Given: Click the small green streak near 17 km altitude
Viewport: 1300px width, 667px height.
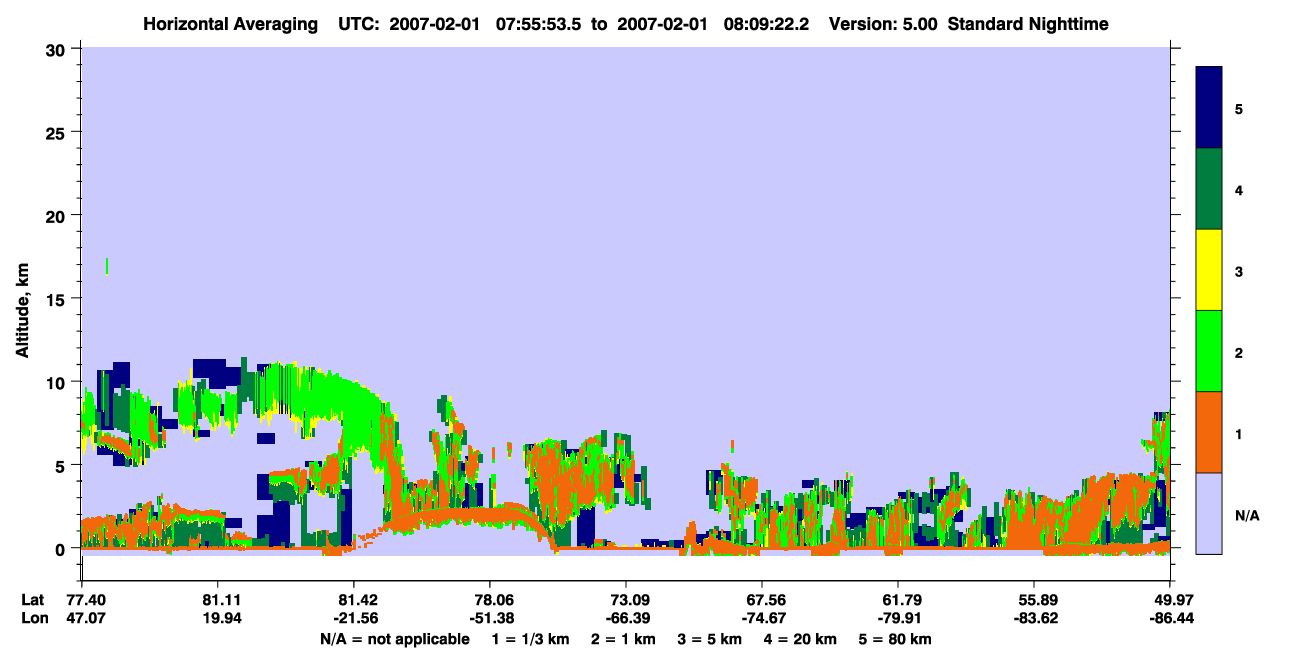Looking at the screenshot, I should [x=106, y=265].
